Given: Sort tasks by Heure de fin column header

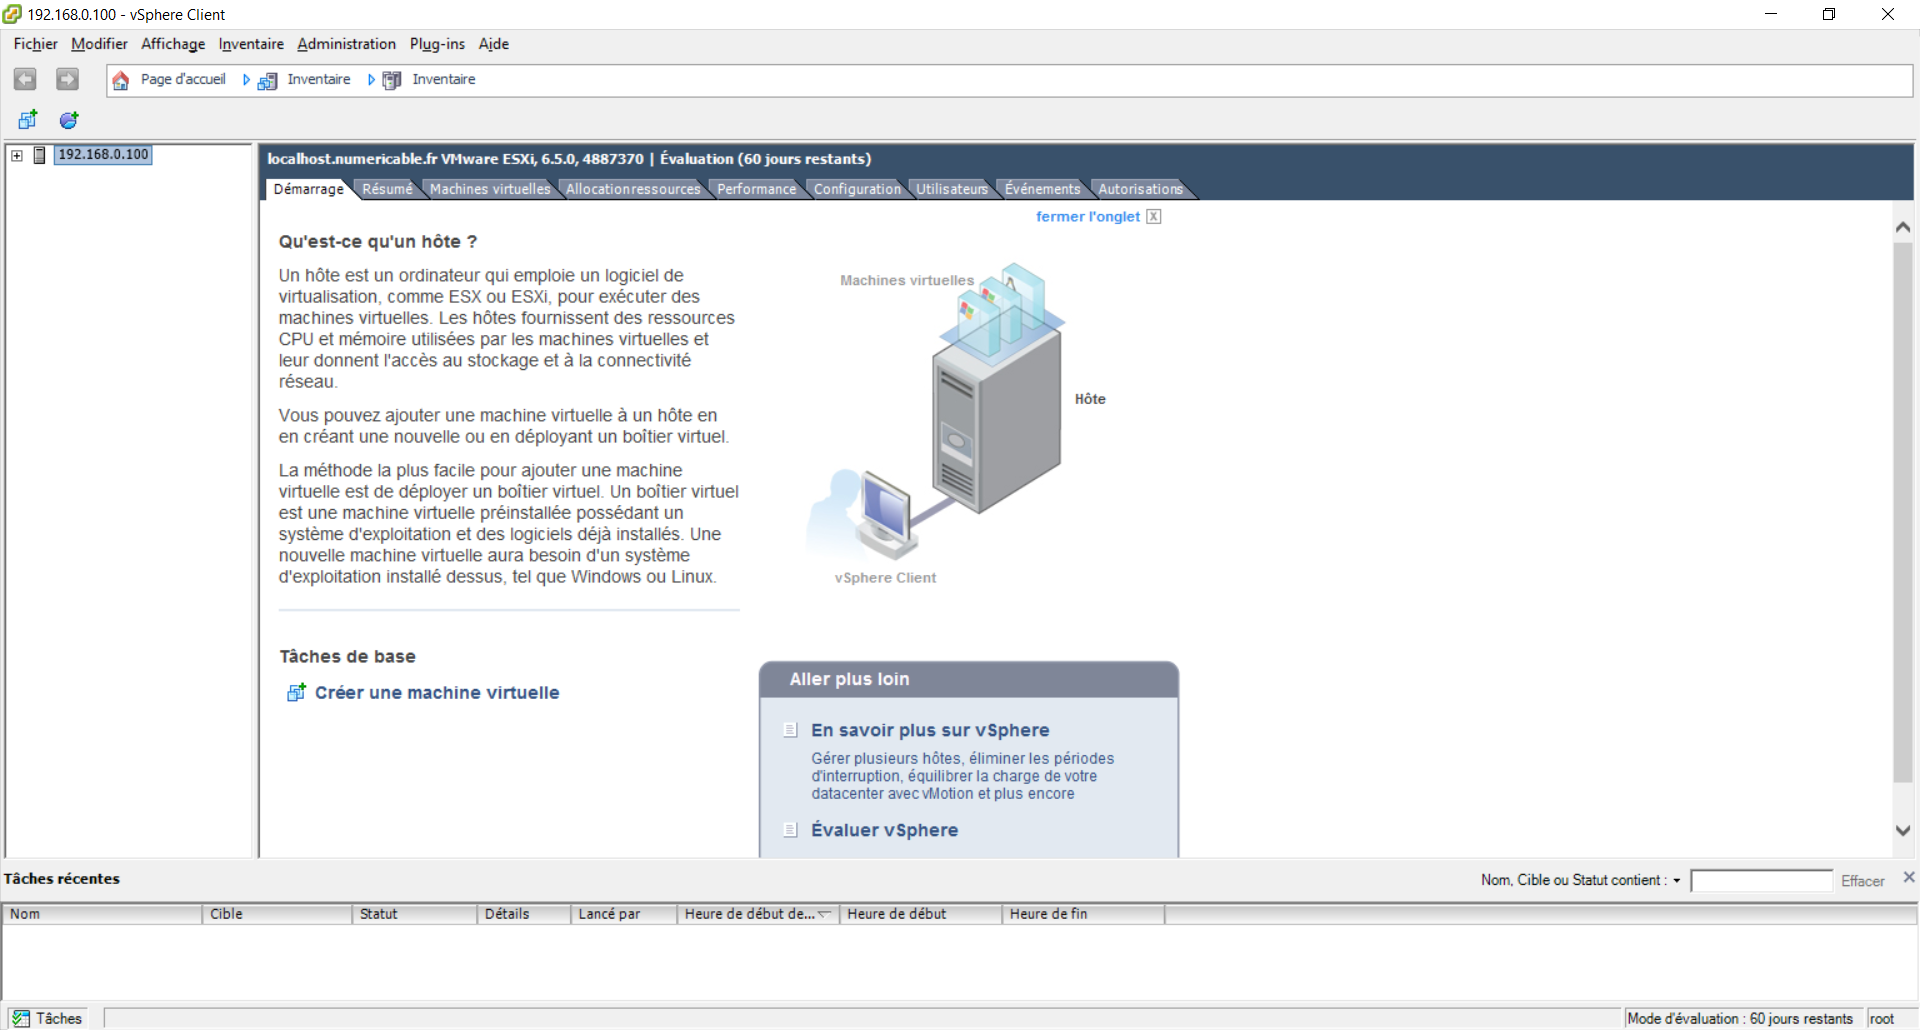Looking at the screenshot, I should (x=1084, y=913).
